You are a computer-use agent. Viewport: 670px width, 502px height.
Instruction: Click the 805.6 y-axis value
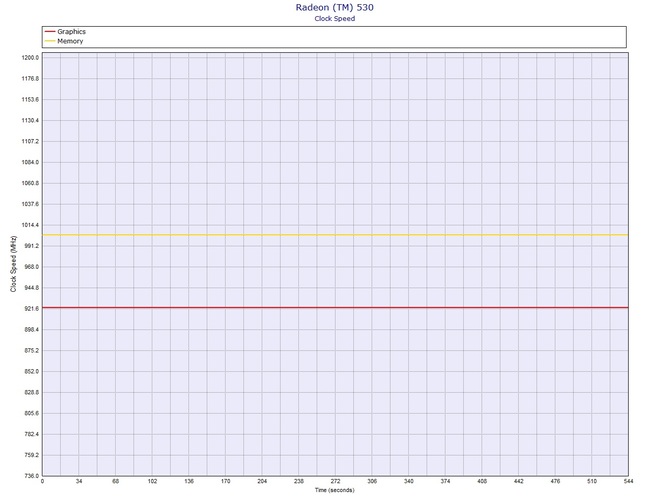[x=31, y=414]
